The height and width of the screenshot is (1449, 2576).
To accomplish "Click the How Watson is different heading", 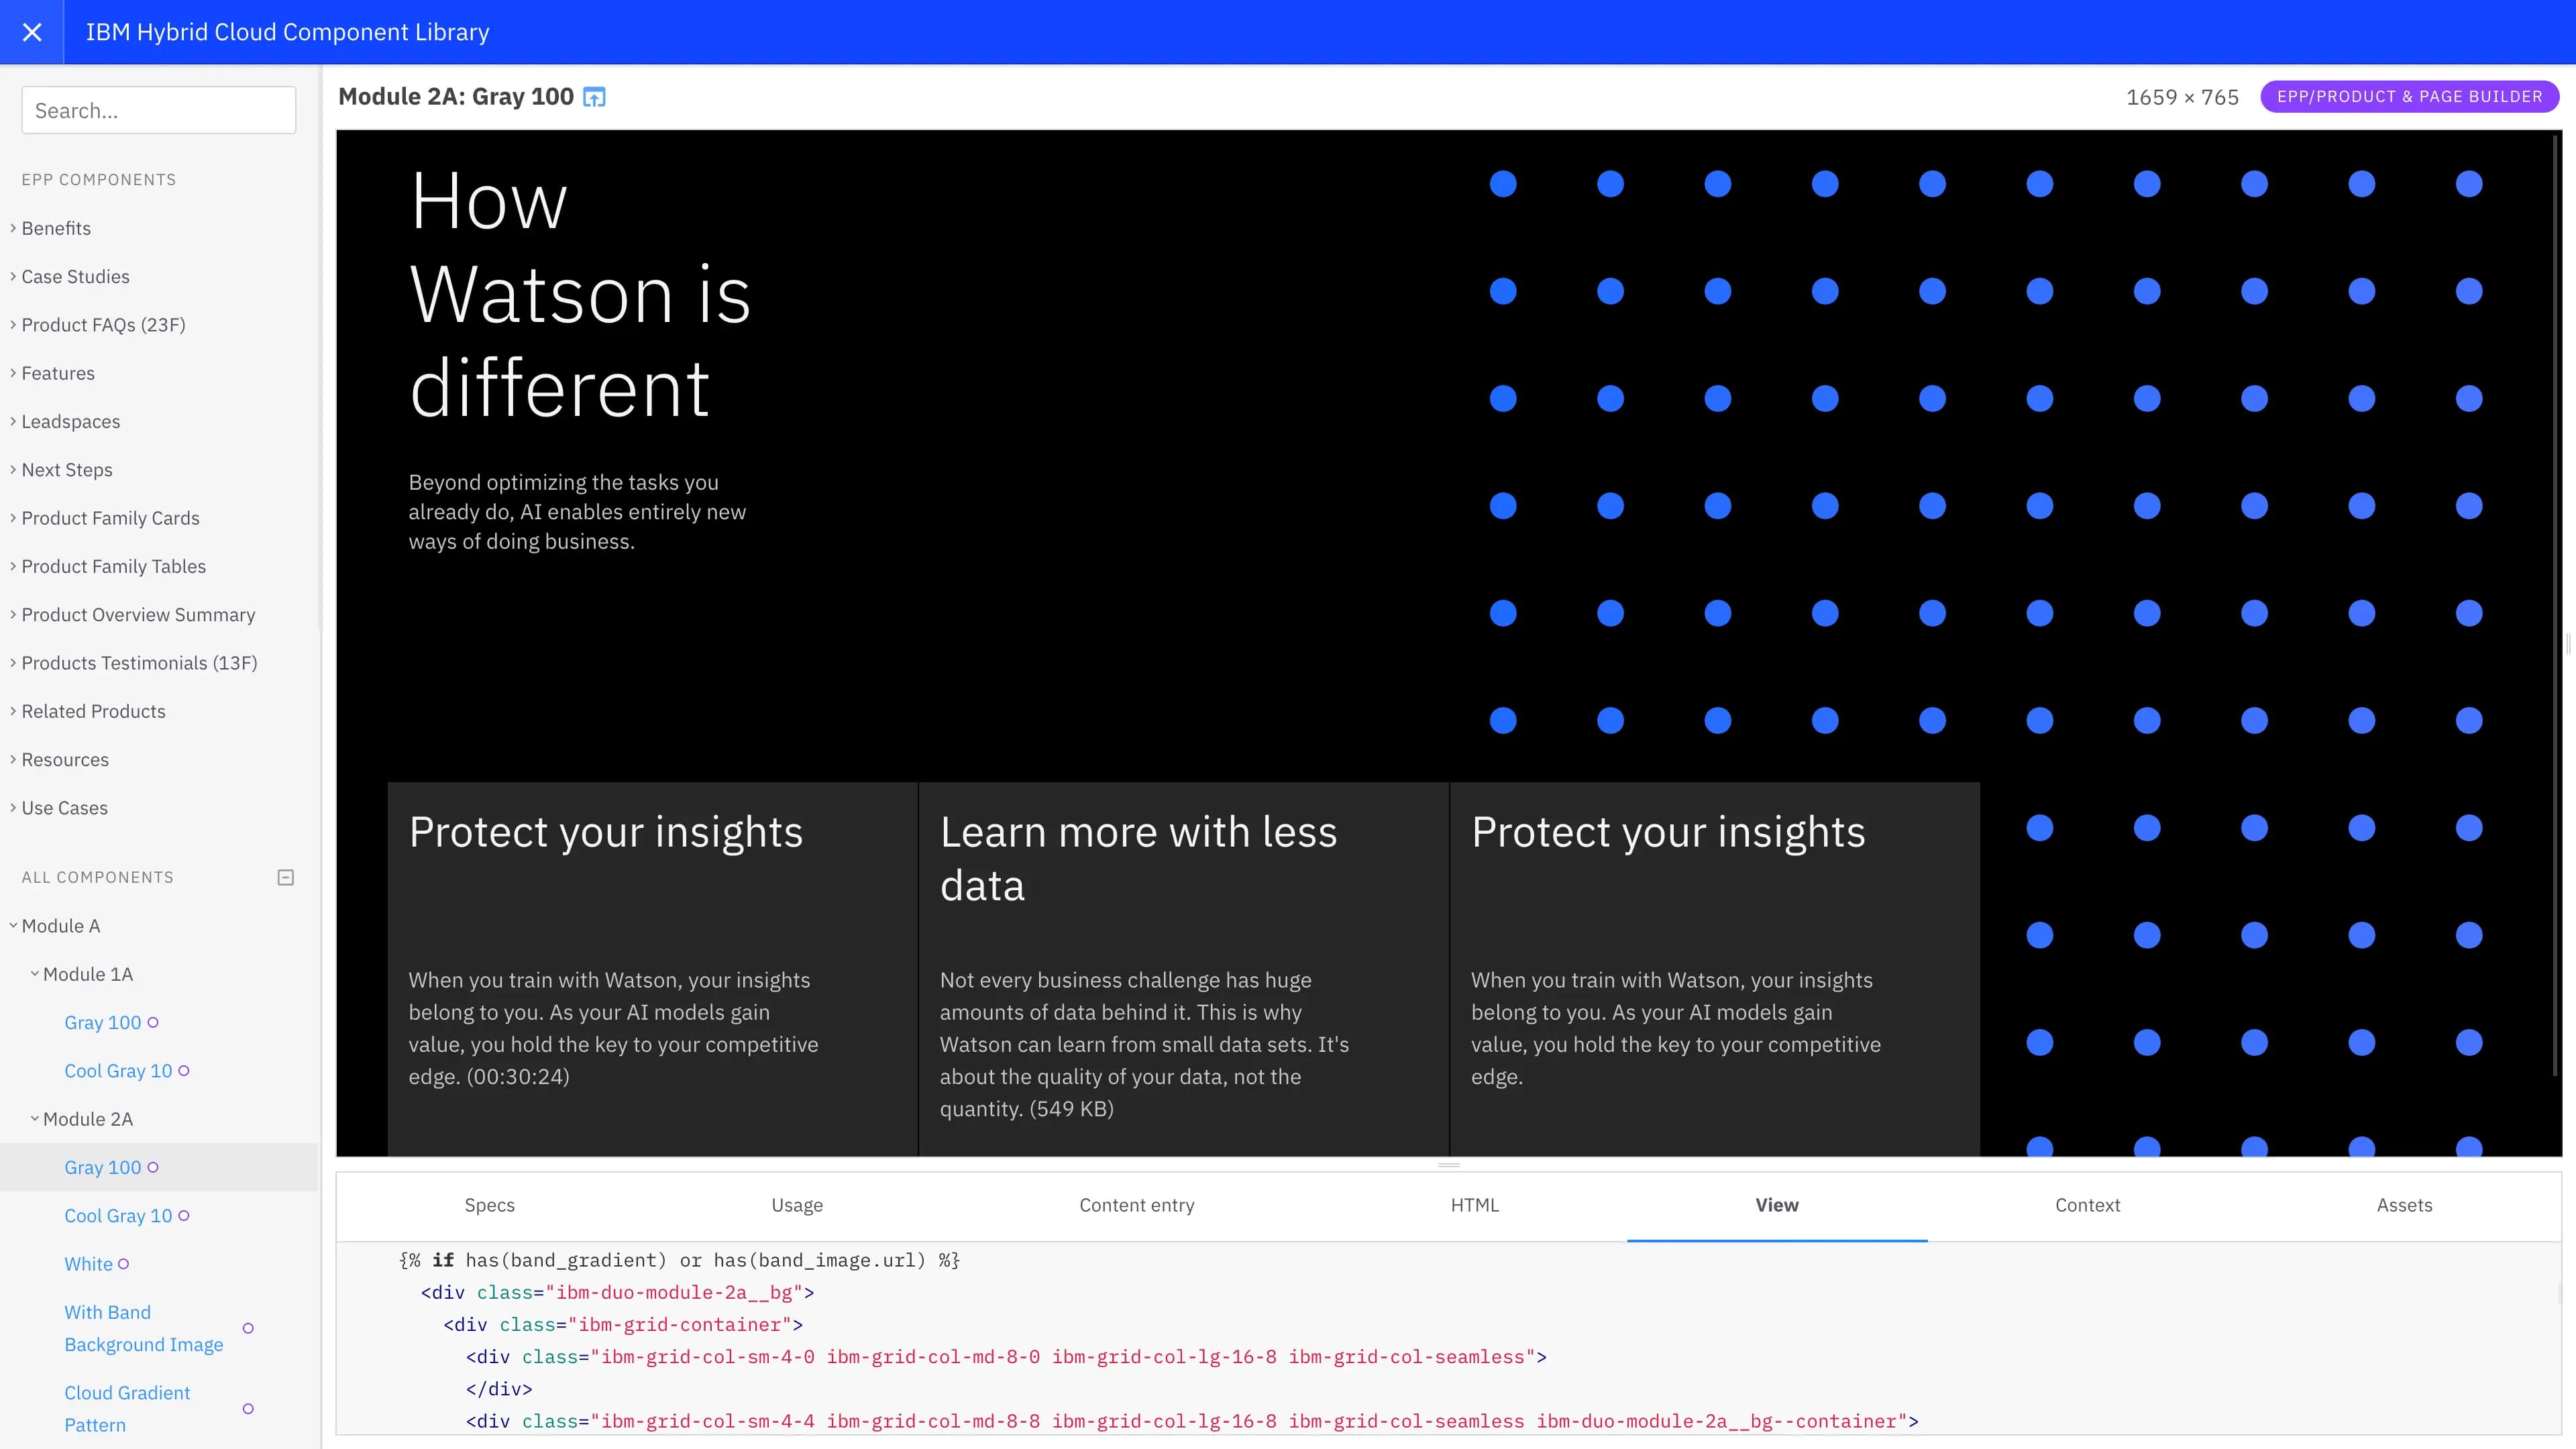I will pos(580,294).
